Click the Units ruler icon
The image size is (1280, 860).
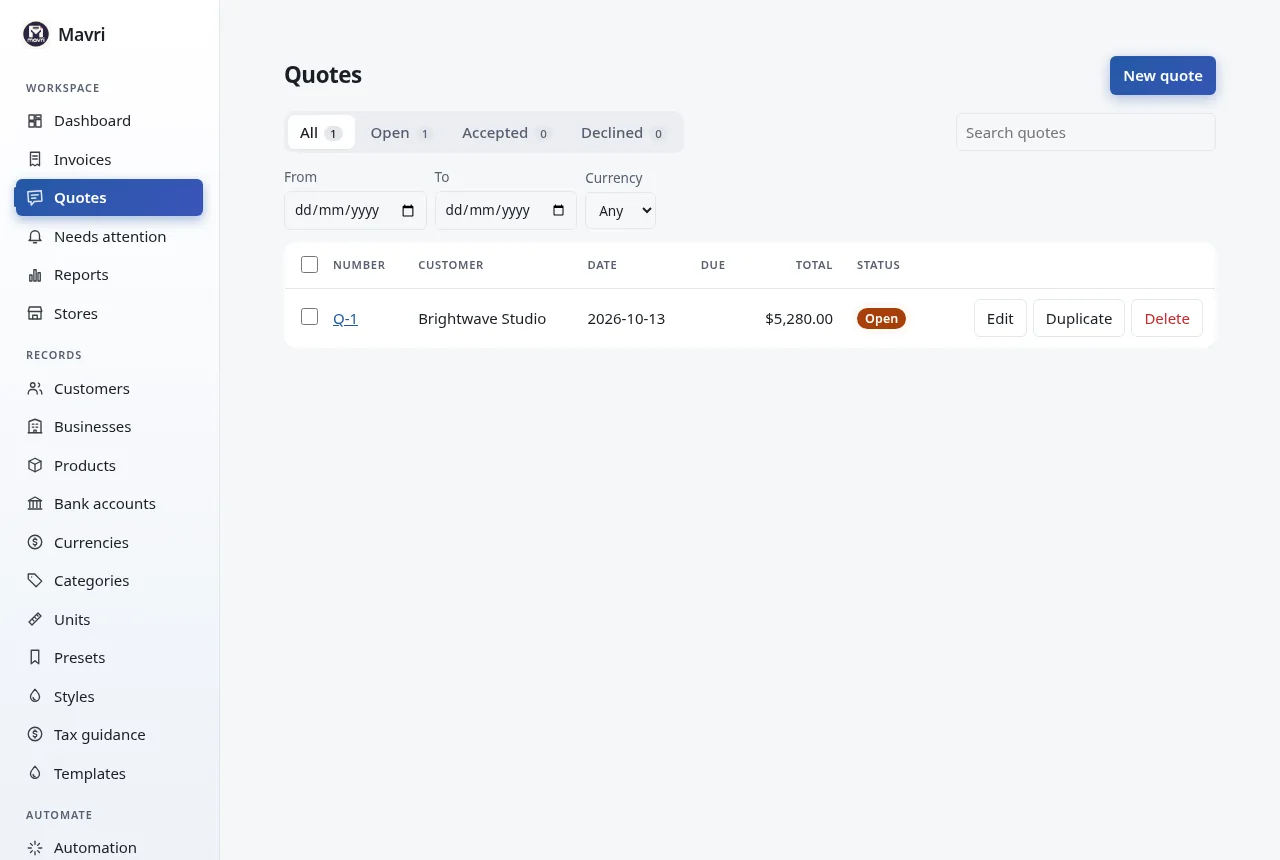35,619
